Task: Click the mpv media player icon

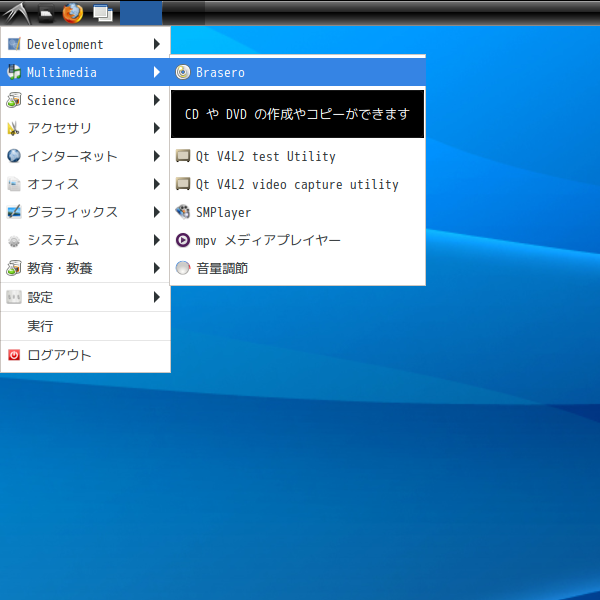Action: [183, 240]
